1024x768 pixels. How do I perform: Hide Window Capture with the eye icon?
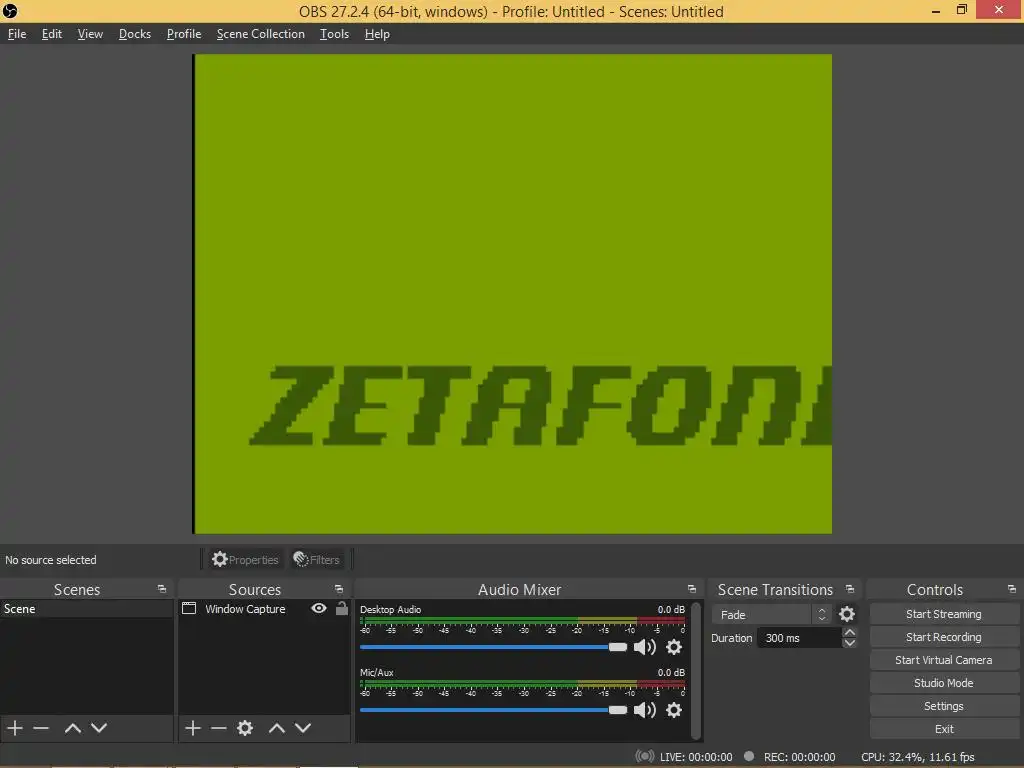319,608
